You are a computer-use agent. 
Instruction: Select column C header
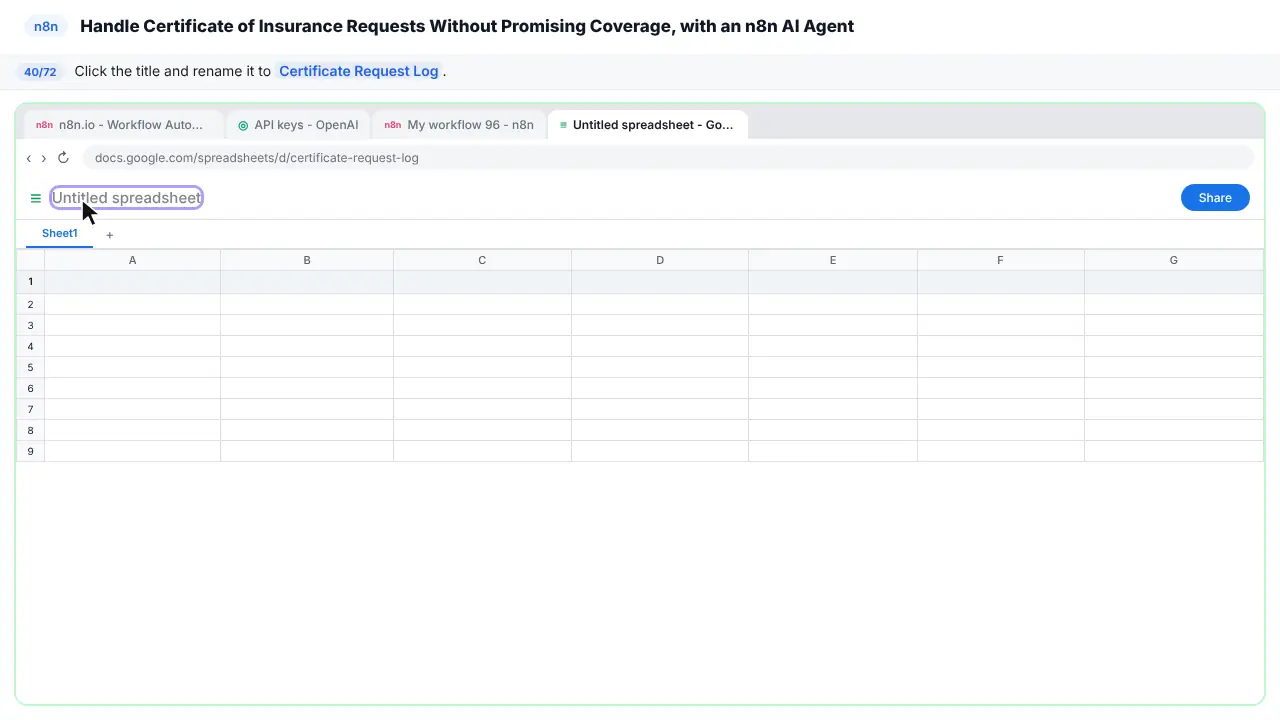(x=482, y=260)
